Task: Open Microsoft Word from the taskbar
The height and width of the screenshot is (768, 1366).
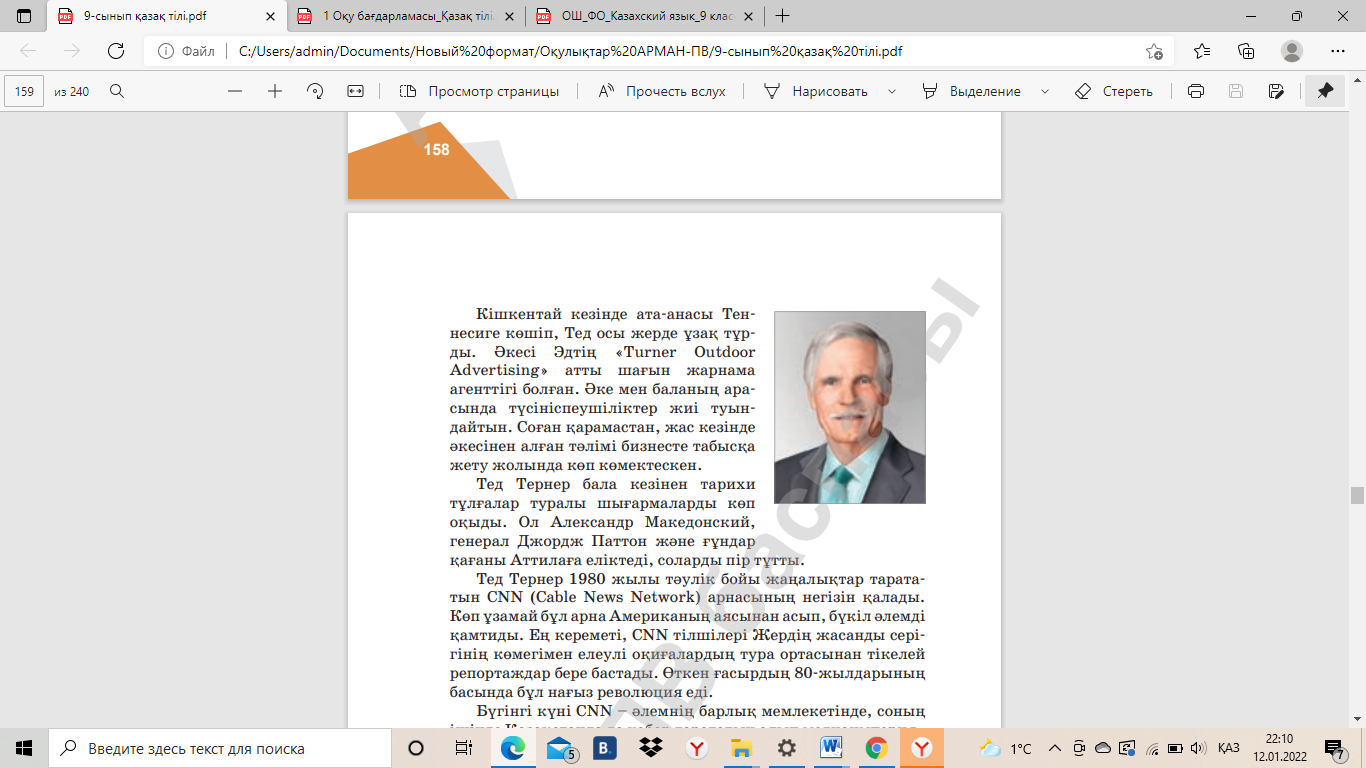Action: click(832, 748)
